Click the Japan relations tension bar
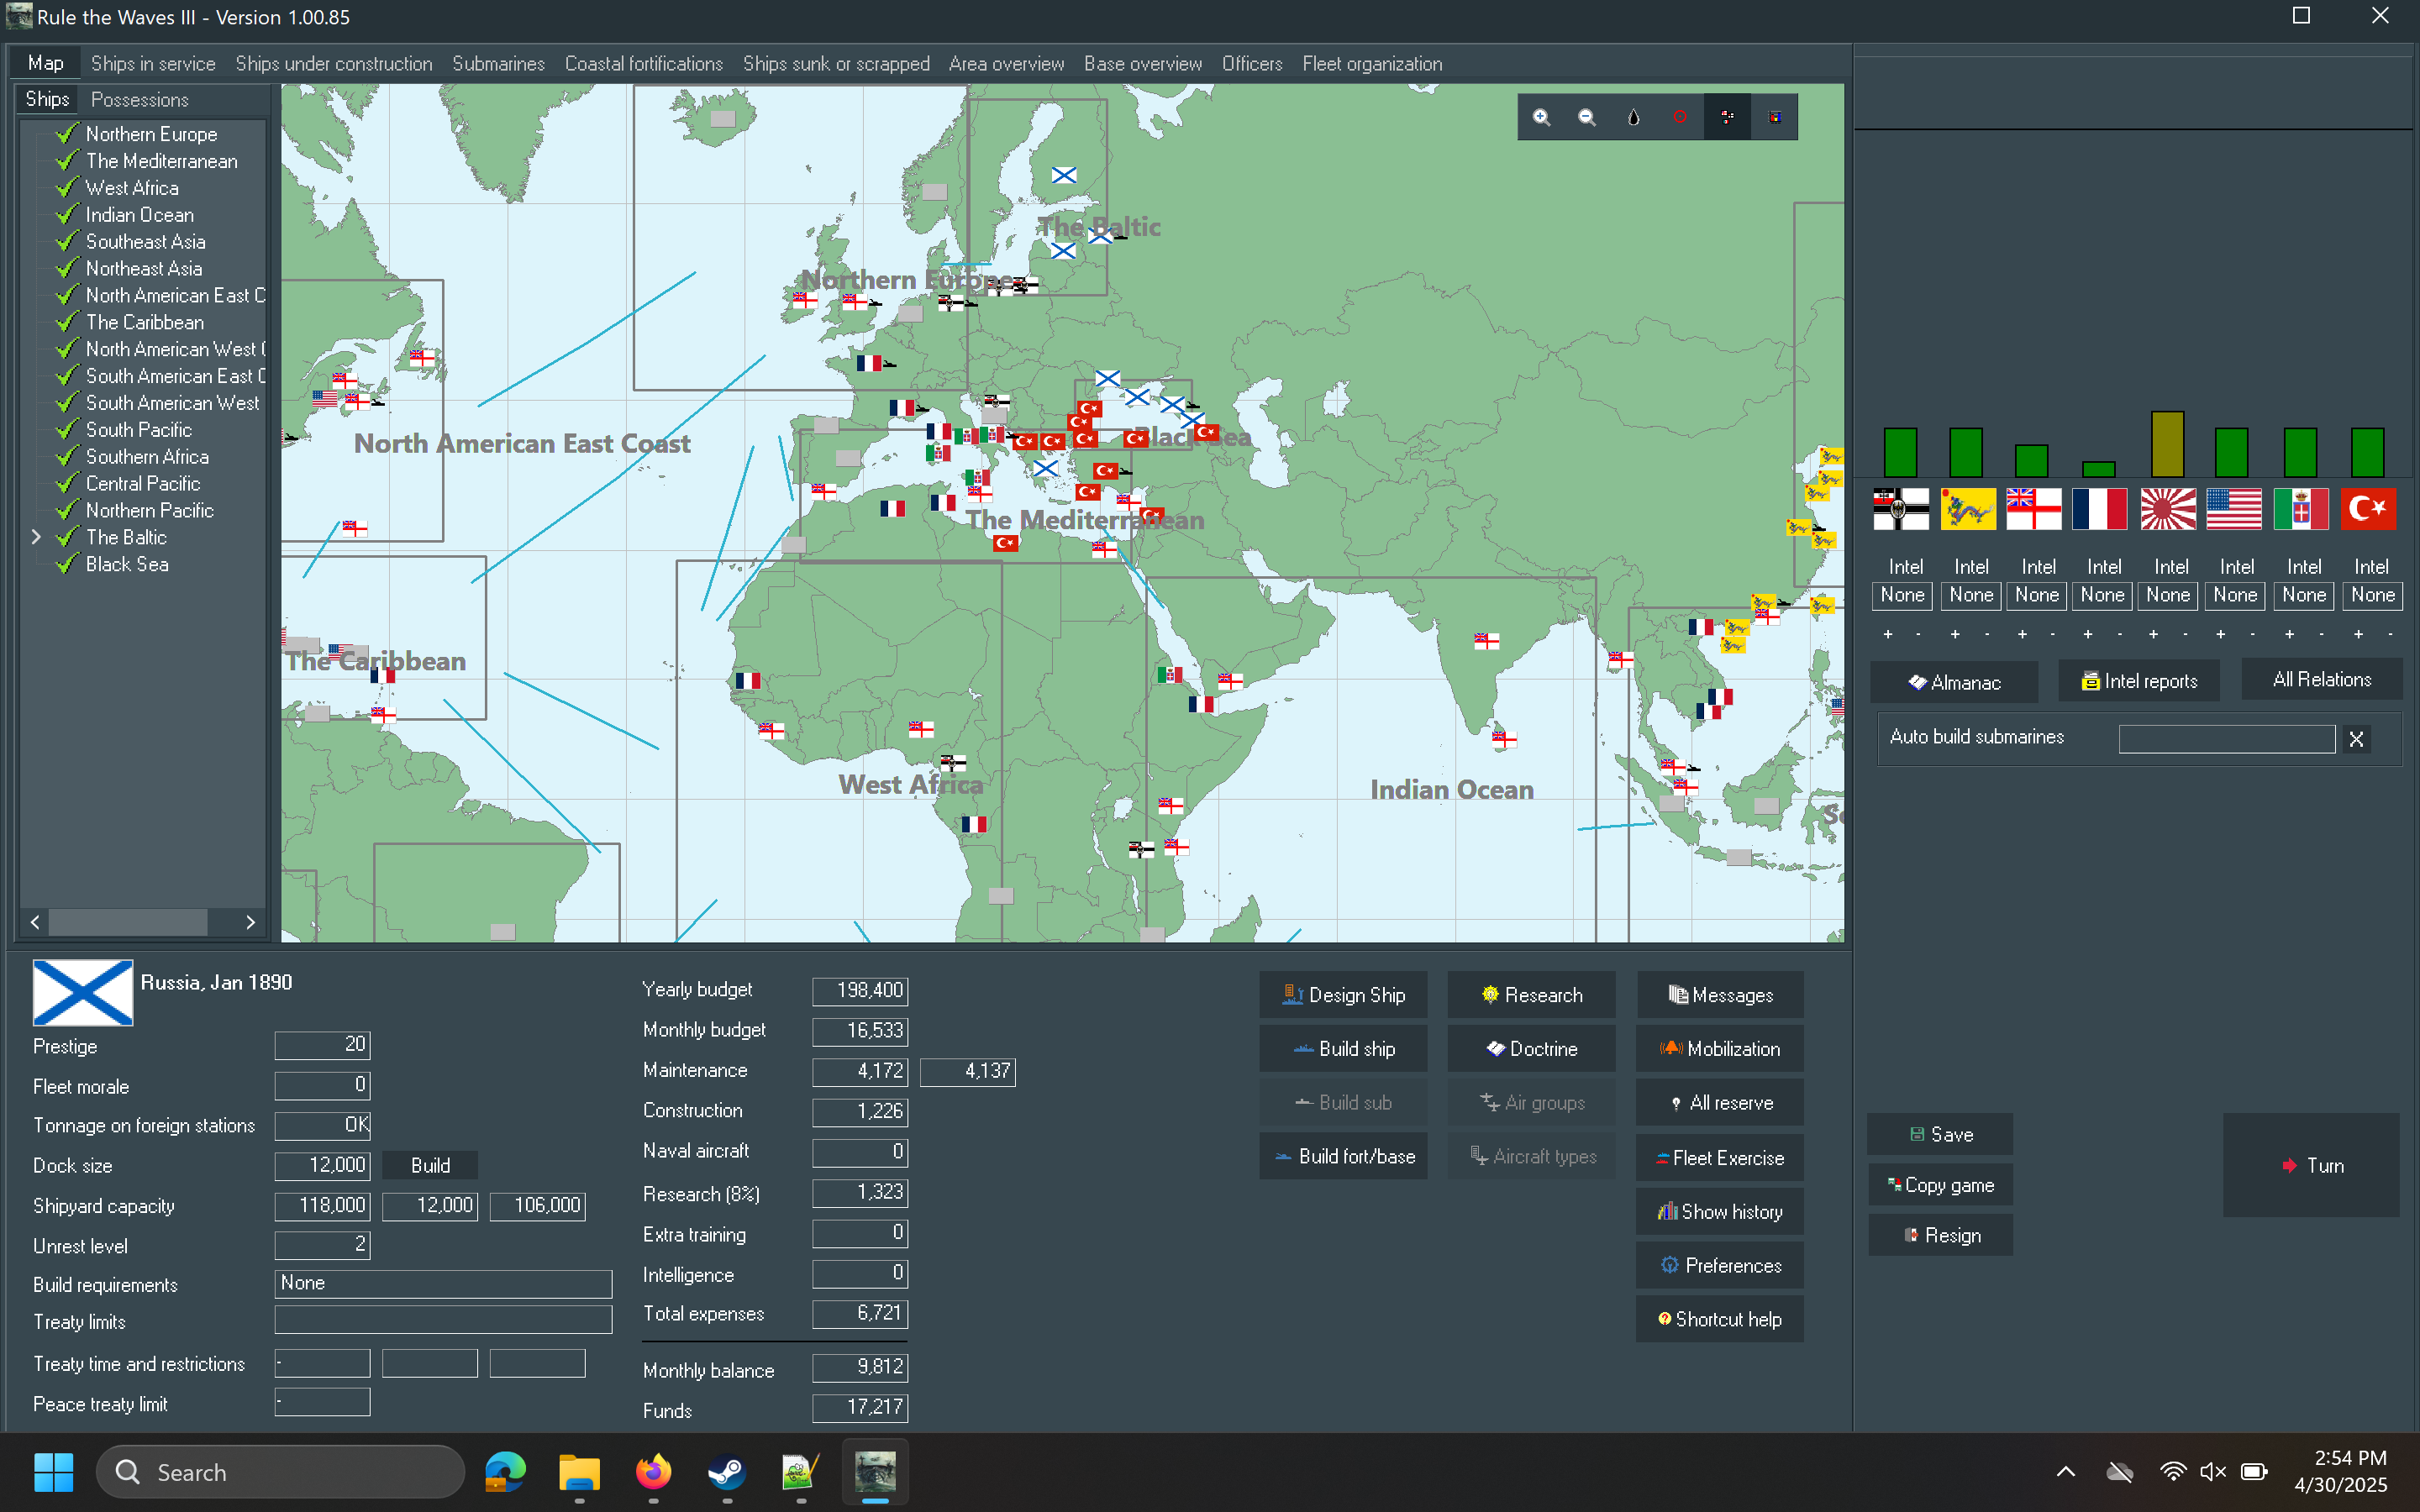The image size is (2420, 1512). pyautogui.click(x=2167, y=444)
